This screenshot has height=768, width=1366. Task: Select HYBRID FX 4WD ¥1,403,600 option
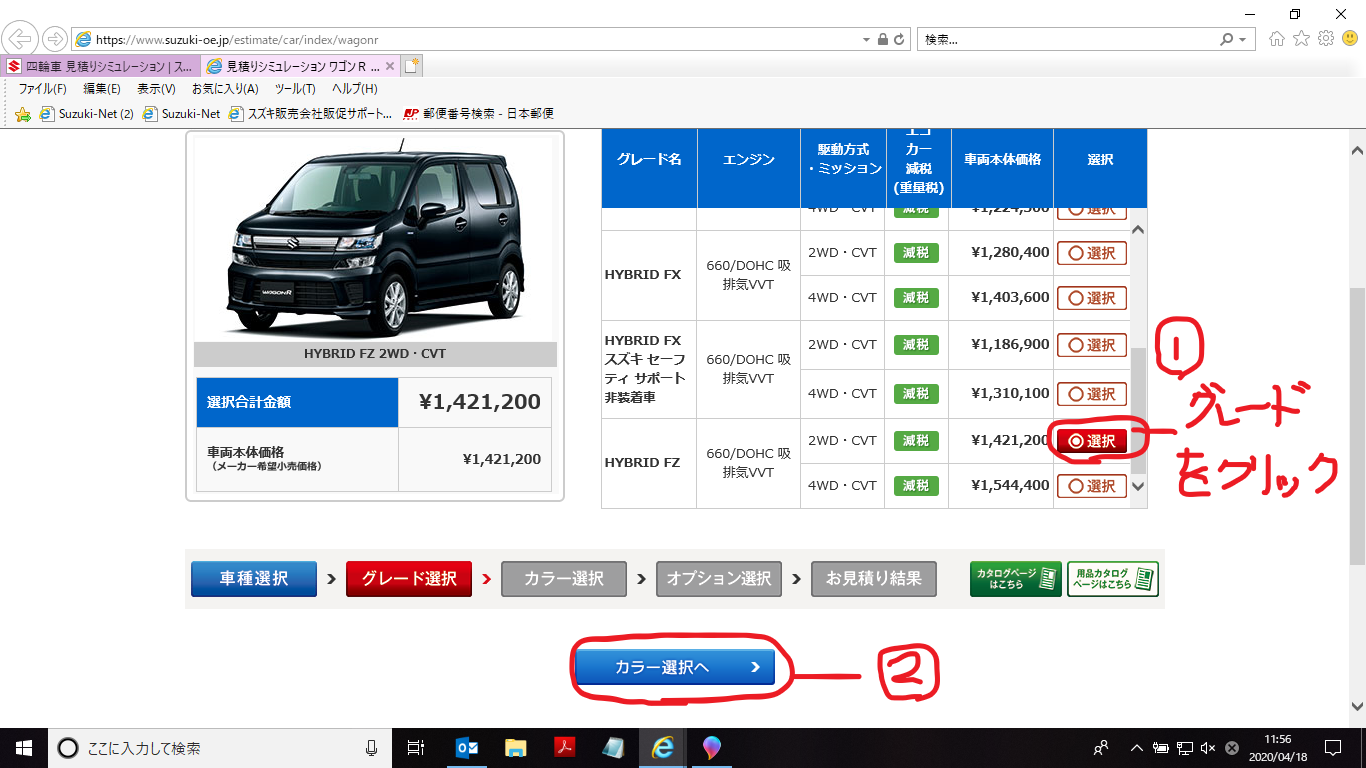tap(1091, 298)
